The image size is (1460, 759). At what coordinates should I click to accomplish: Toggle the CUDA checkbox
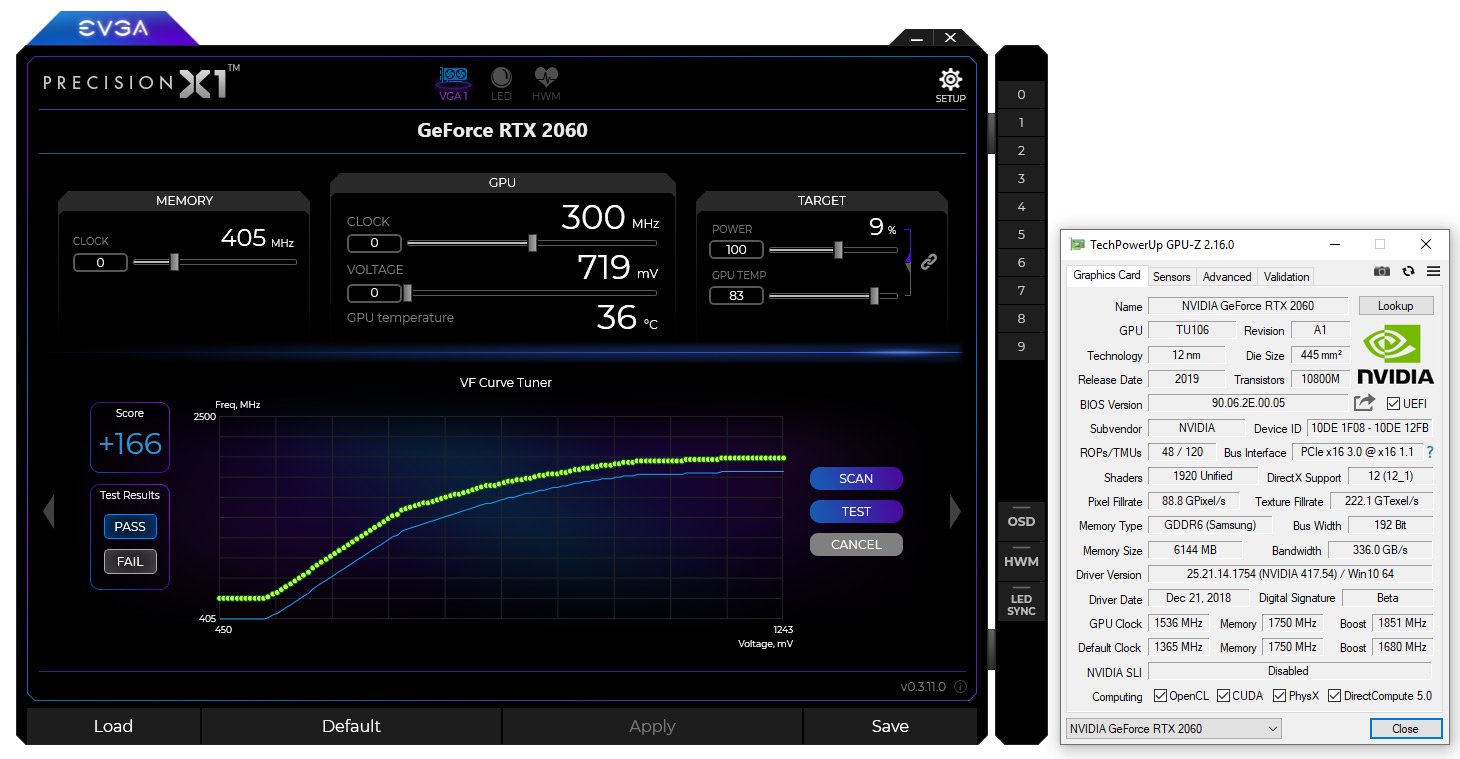[x=1224, y=696]
